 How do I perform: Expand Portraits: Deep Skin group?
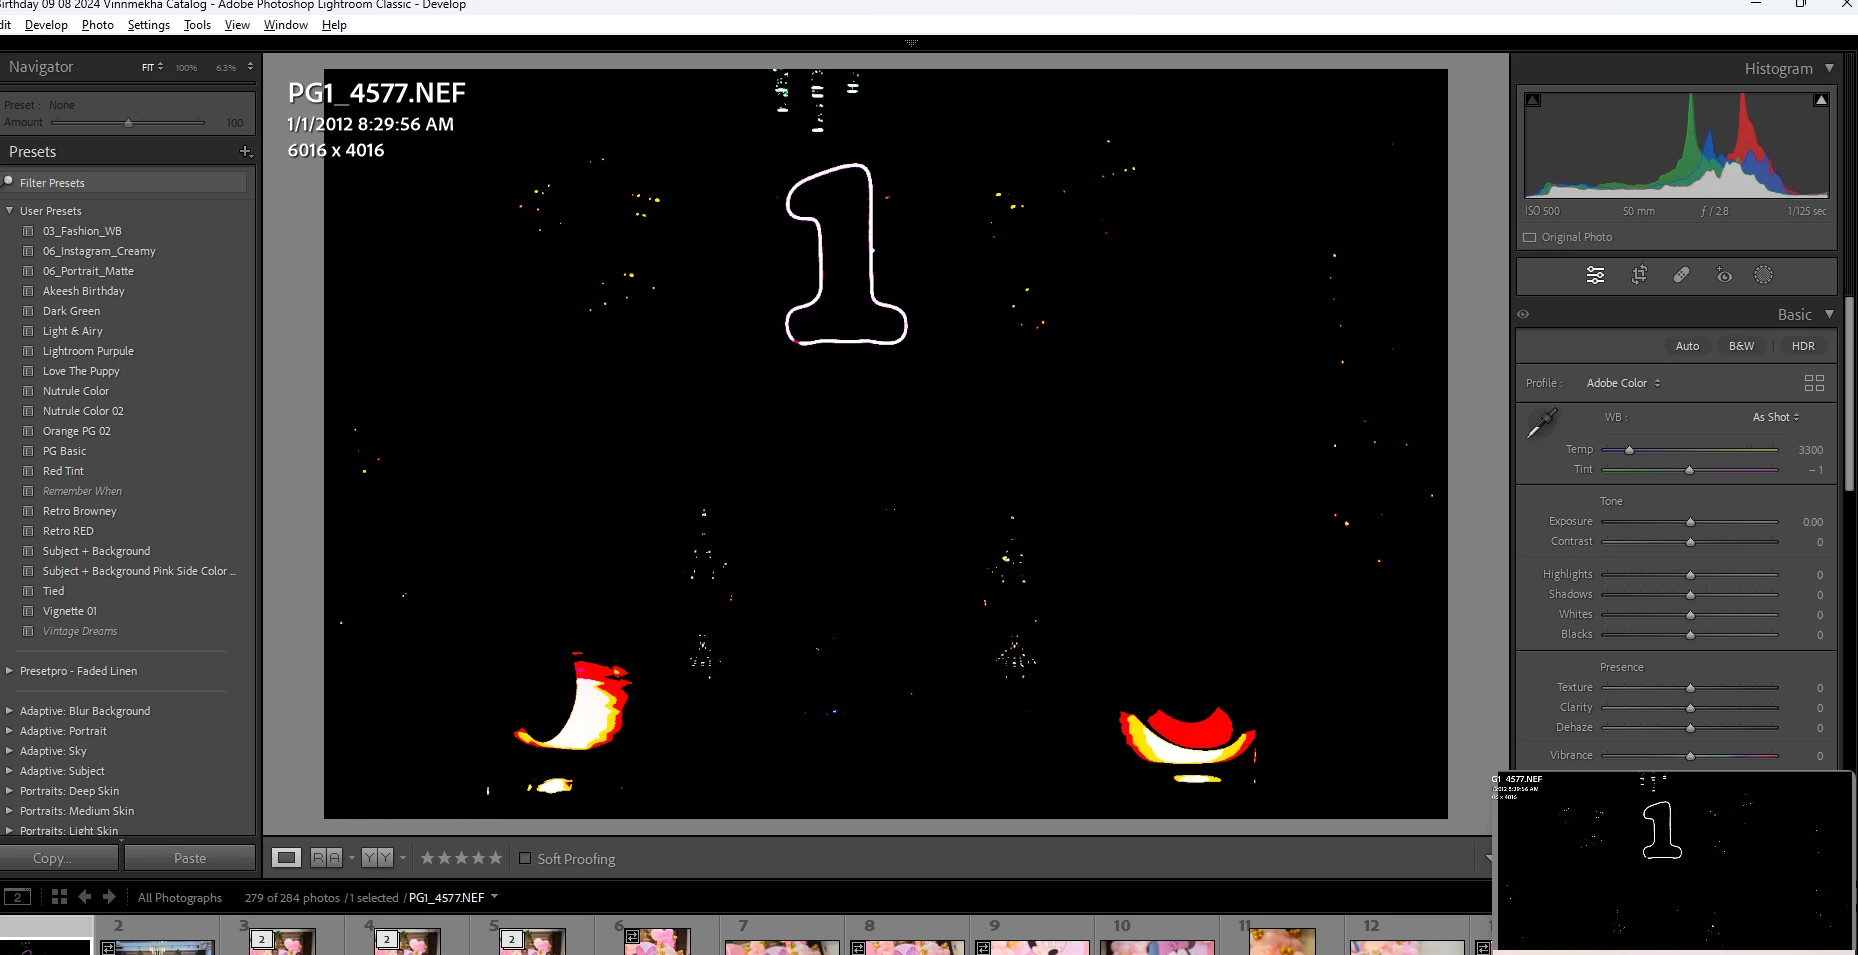click(x=10, y=791)
